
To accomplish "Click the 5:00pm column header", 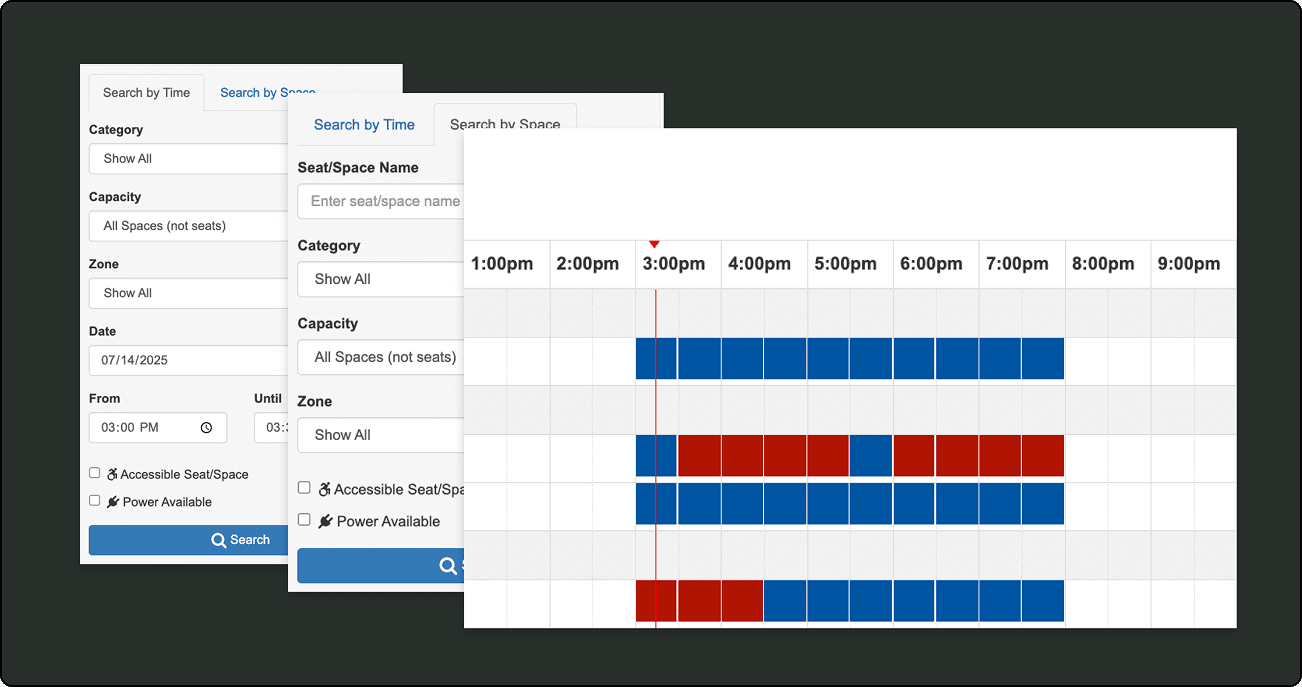I will tap(850, 264).
